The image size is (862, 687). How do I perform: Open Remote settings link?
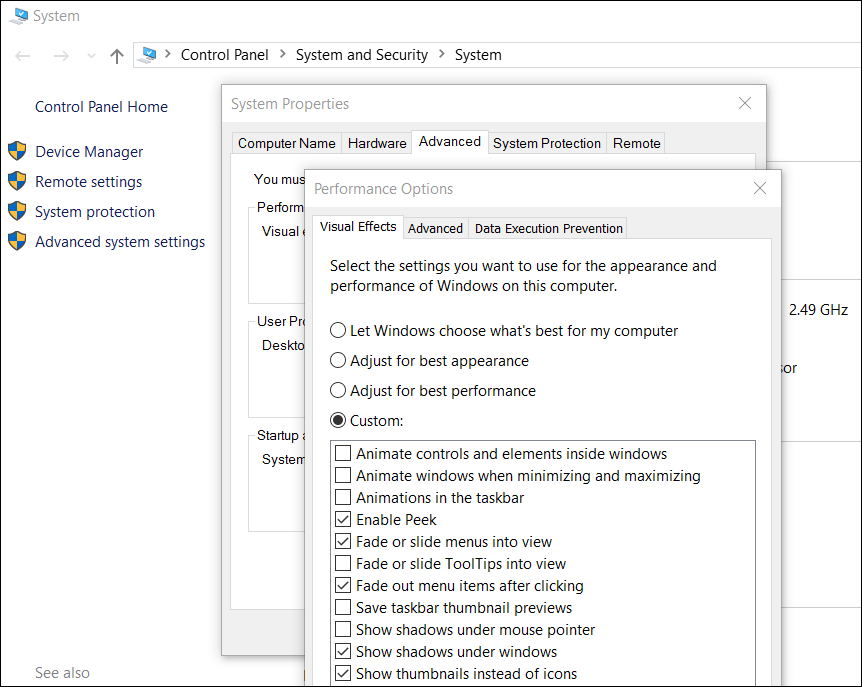(89, 181)
